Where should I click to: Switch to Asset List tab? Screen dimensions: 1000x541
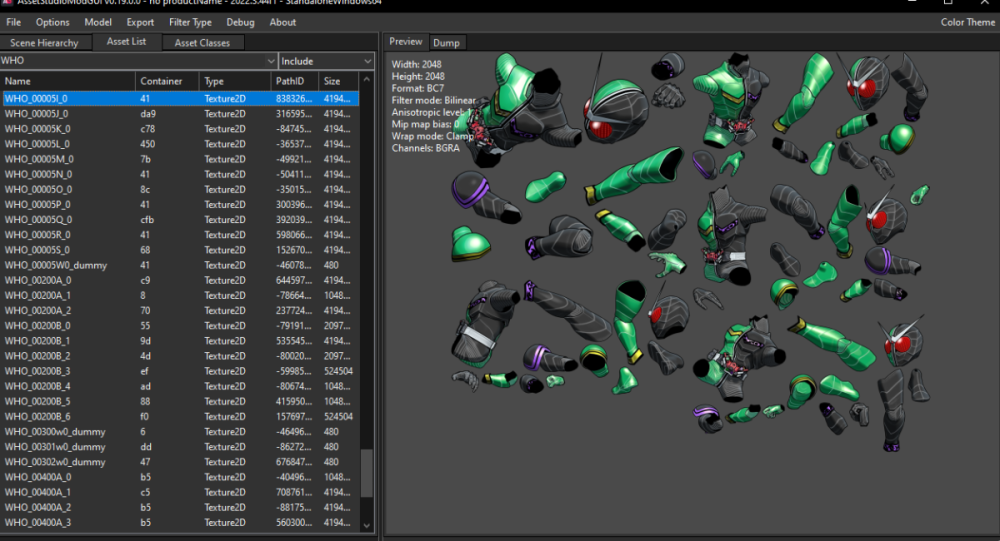click(126, 41)
